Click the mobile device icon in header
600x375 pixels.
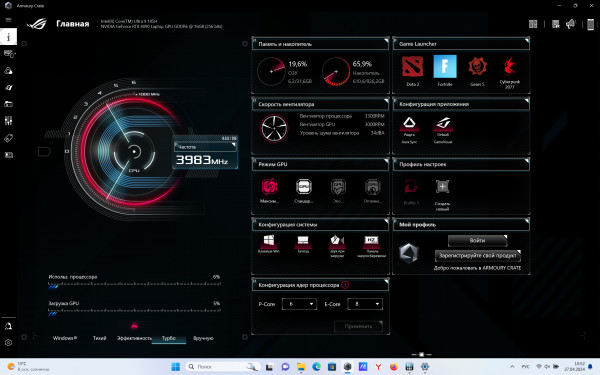click(x=590, y=24)
